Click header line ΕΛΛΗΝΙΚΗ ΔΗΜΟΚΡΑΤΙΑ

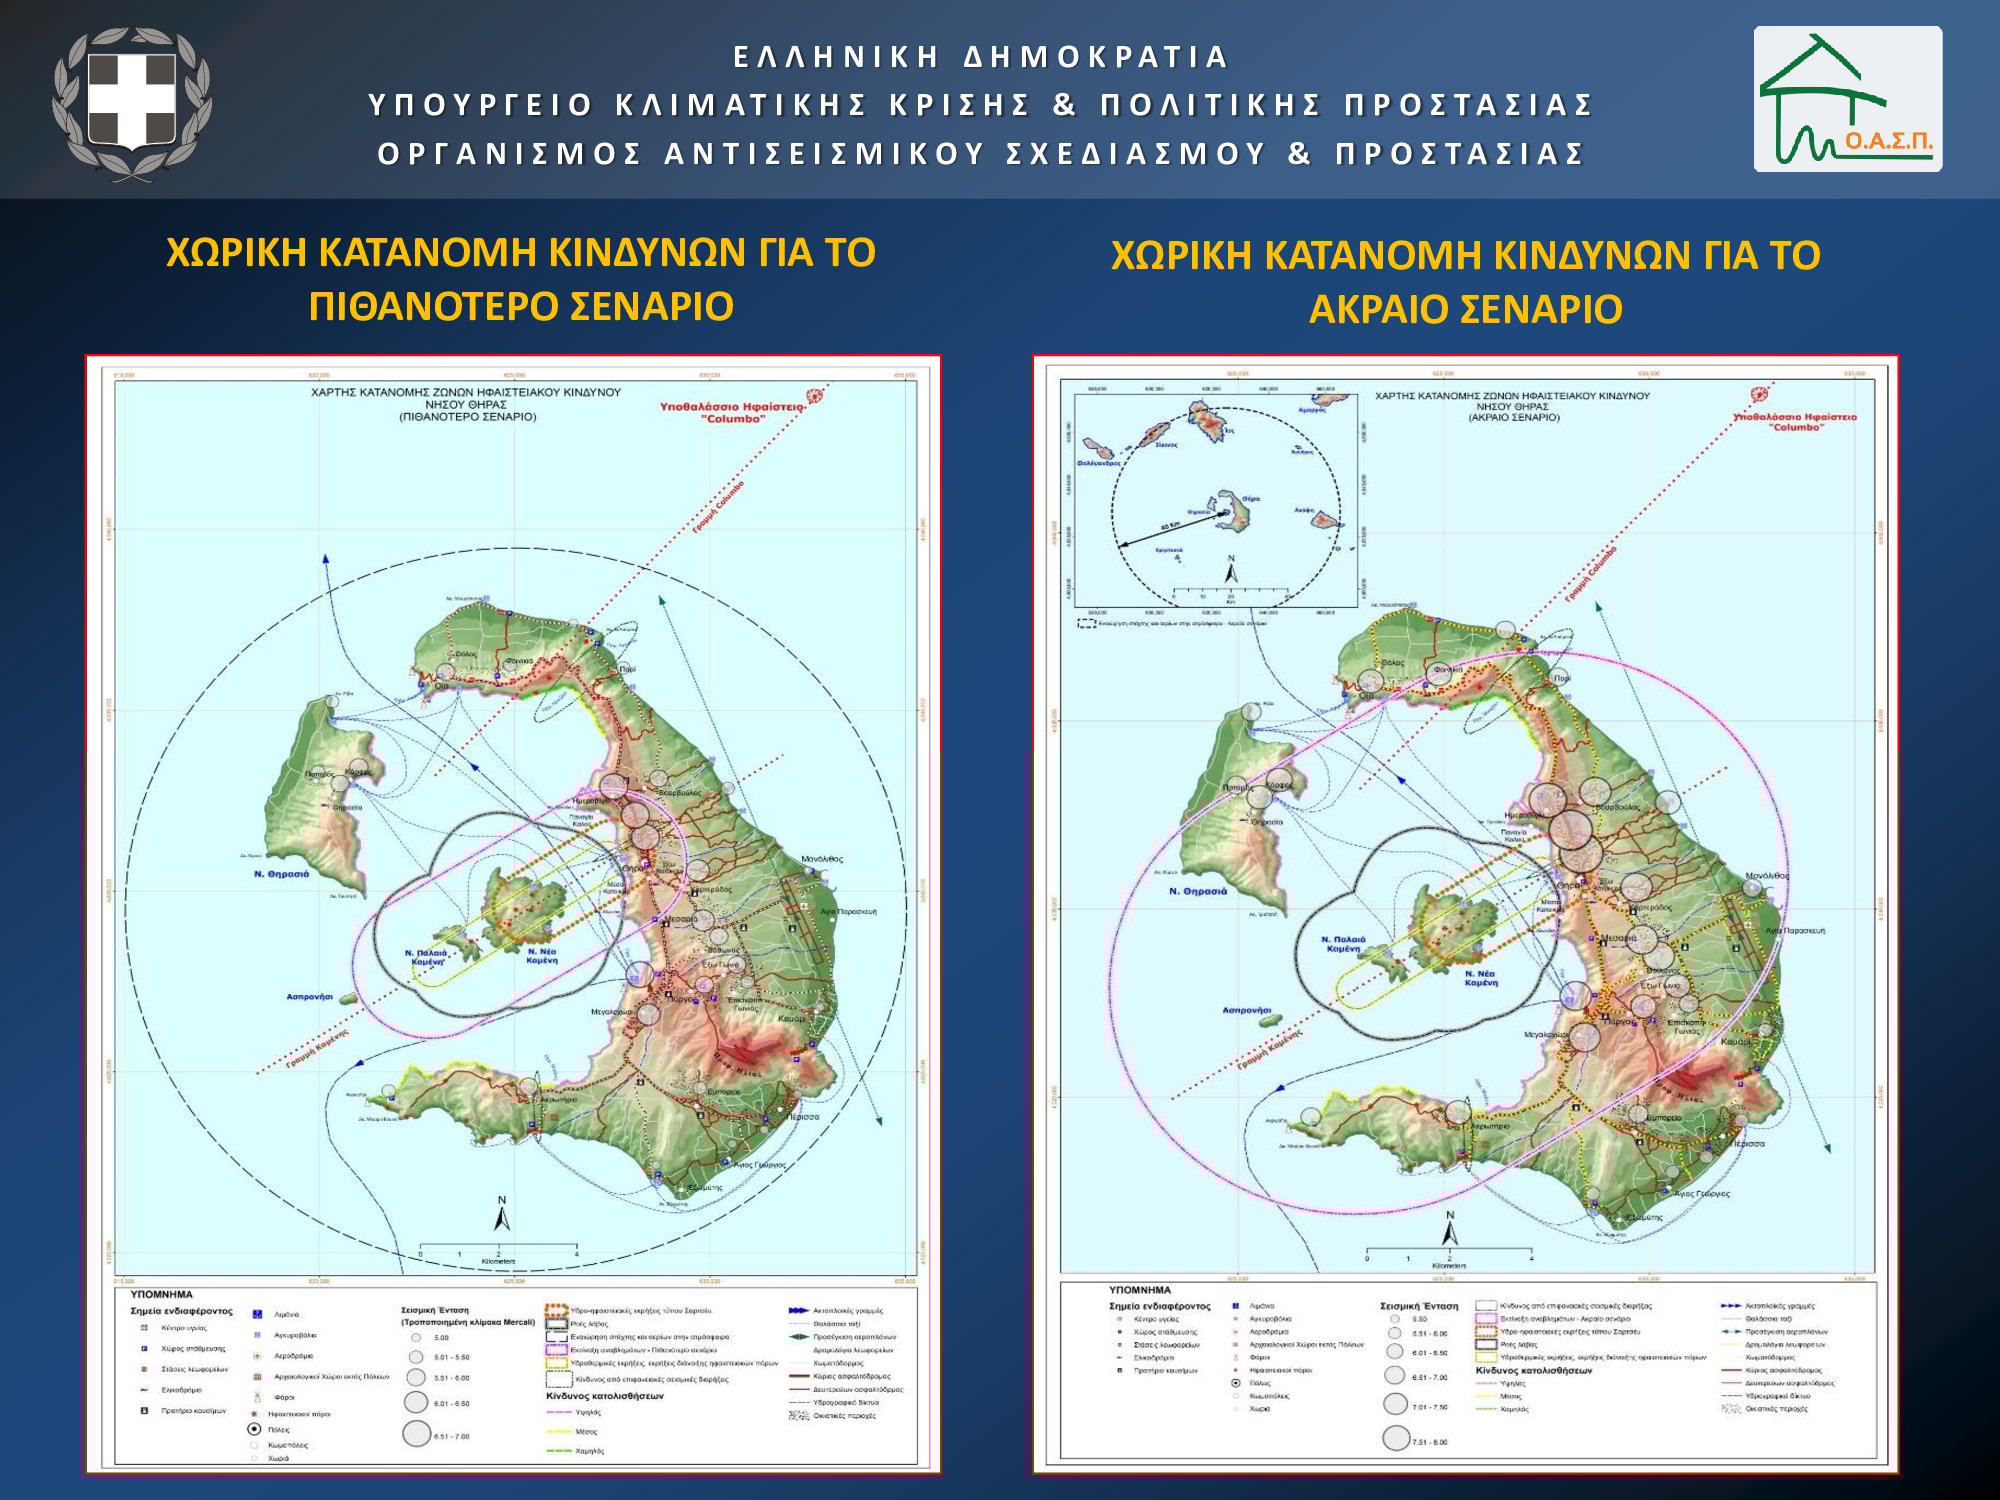(981, 57)
